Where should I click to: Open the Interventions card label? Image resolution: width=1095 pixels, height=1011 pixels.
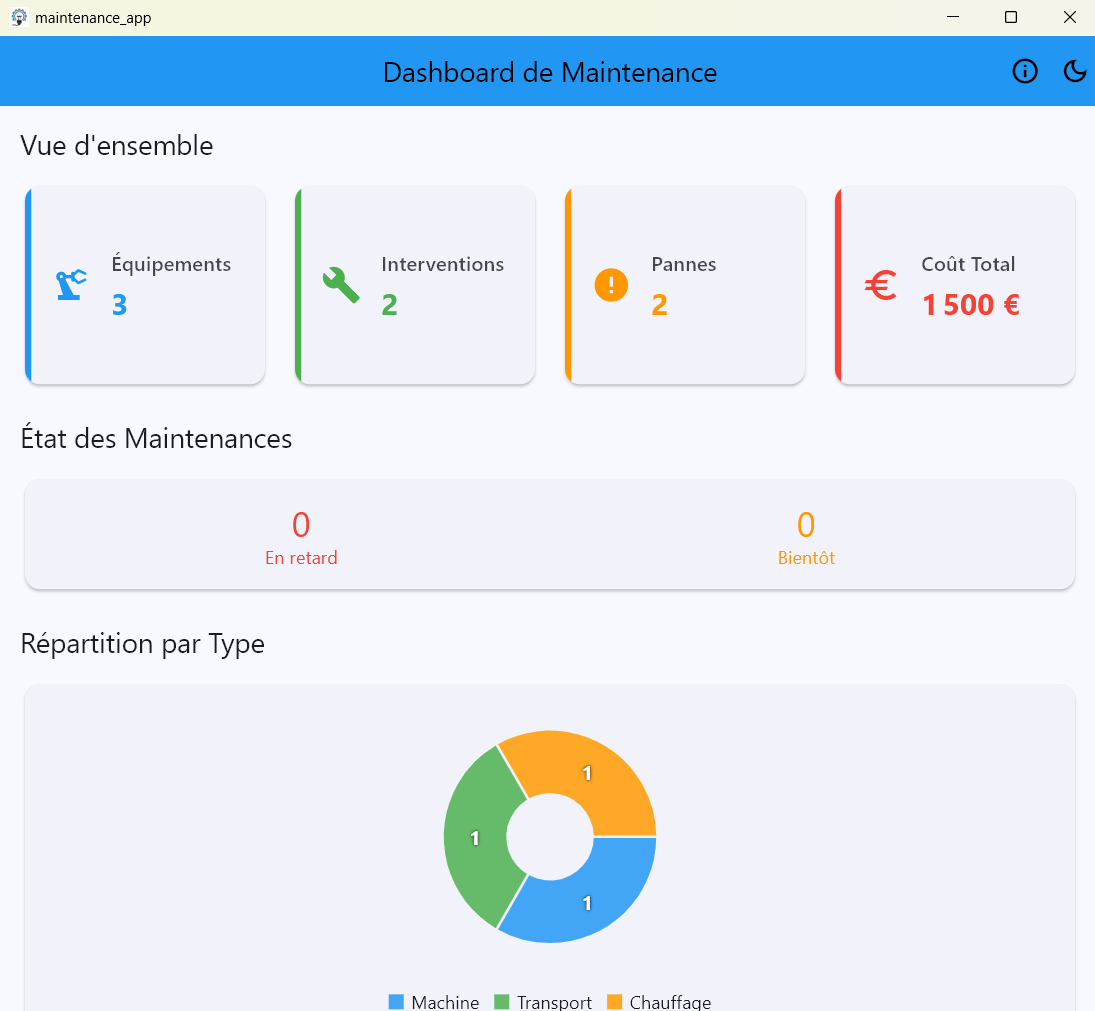[443, 265]
